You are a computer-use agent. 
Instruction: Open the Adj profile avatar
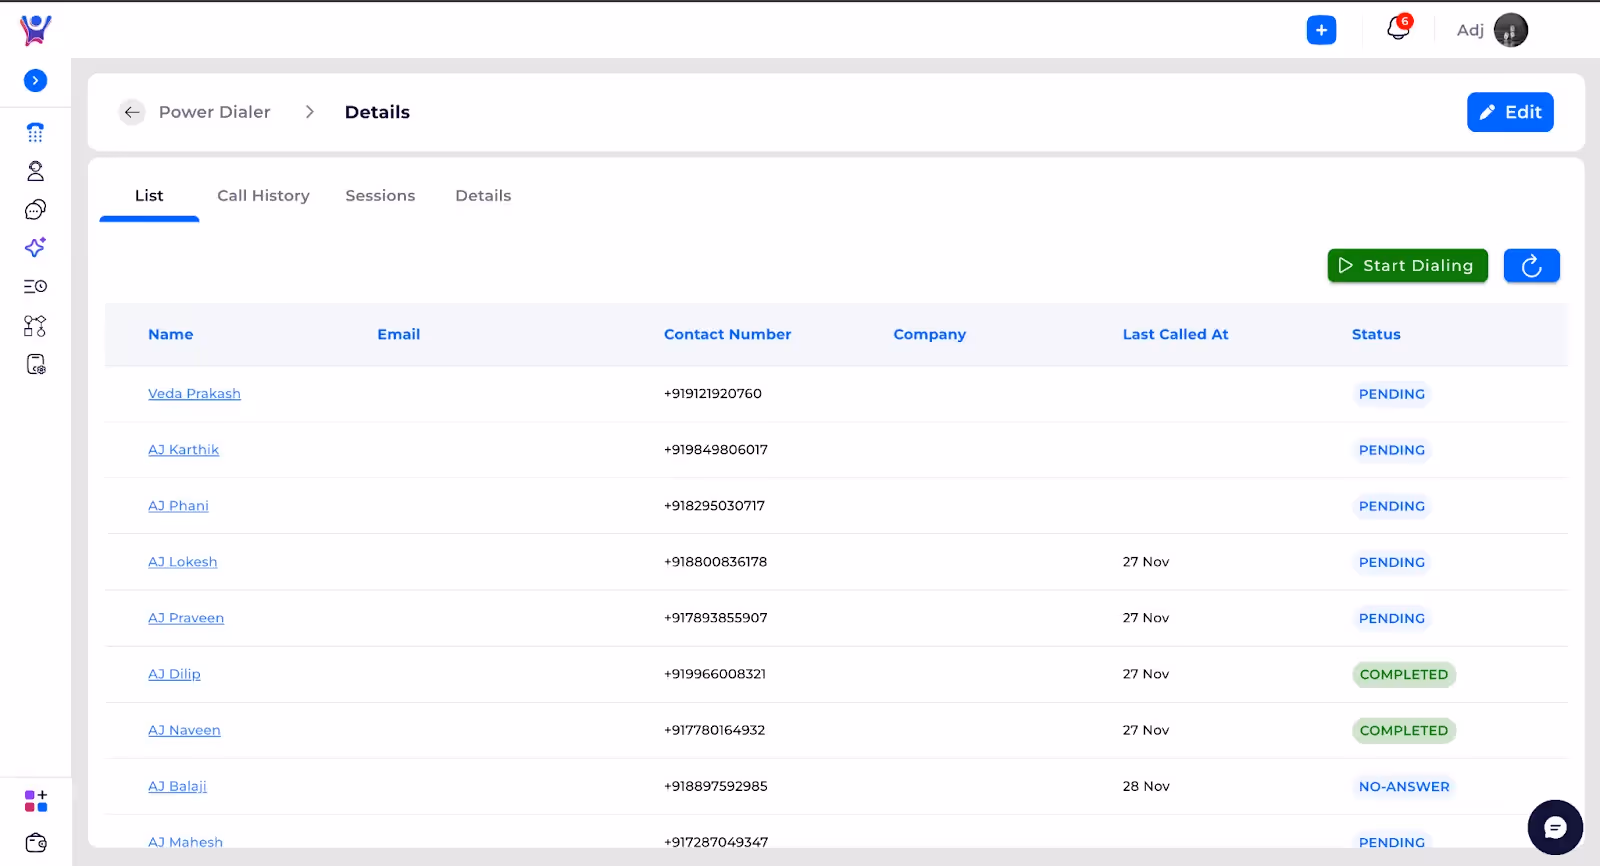(1510, 30)
